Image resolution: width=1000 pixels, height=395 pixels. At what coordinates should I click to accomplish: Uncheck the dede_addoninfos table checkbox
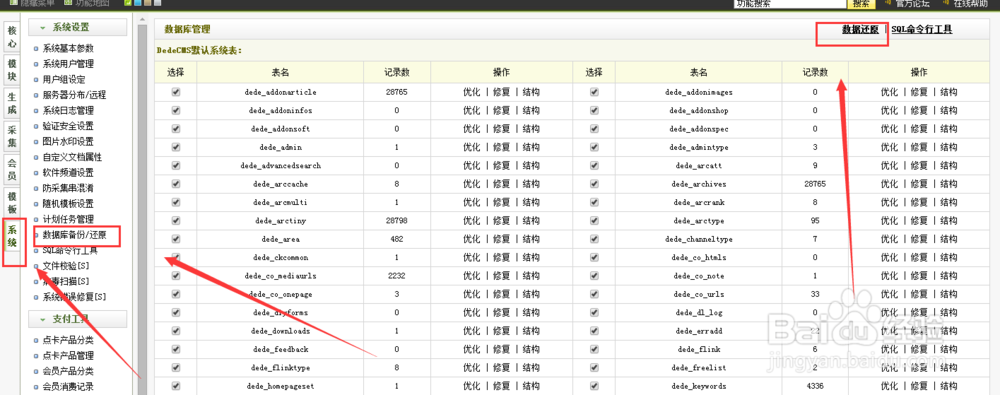(176, 110)
